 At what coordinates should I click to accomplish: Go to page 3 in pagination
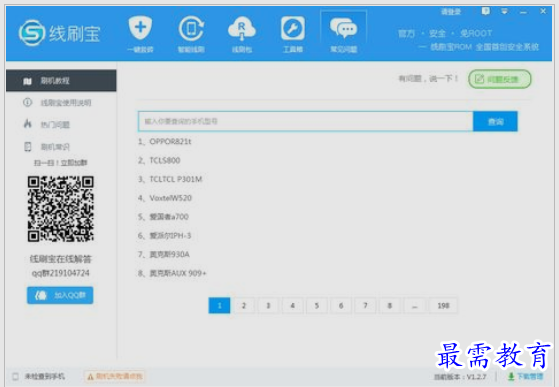(268, 305)
